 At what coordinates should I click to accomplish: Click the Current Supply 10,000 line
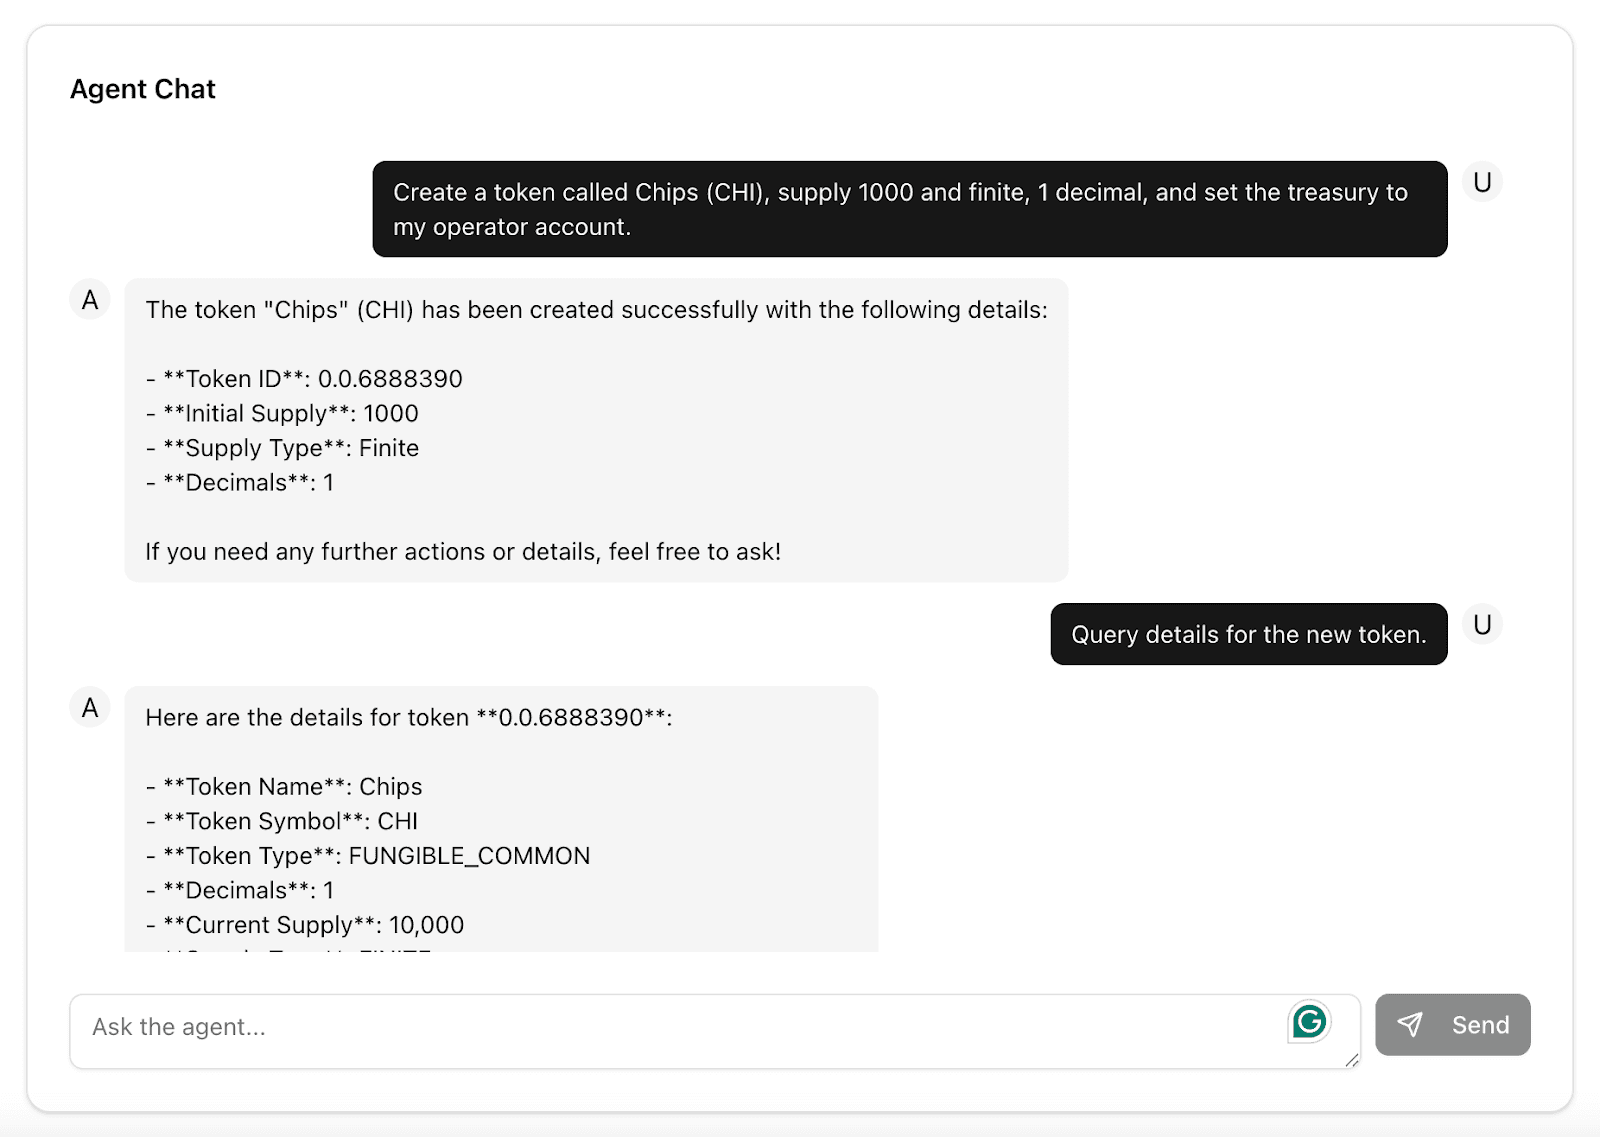point(305,925)
